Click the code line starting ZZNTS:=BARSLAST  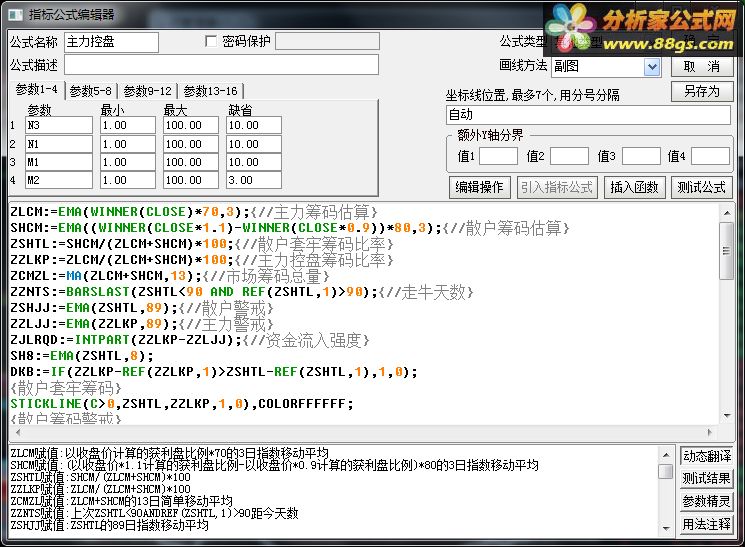click(241, 292)
